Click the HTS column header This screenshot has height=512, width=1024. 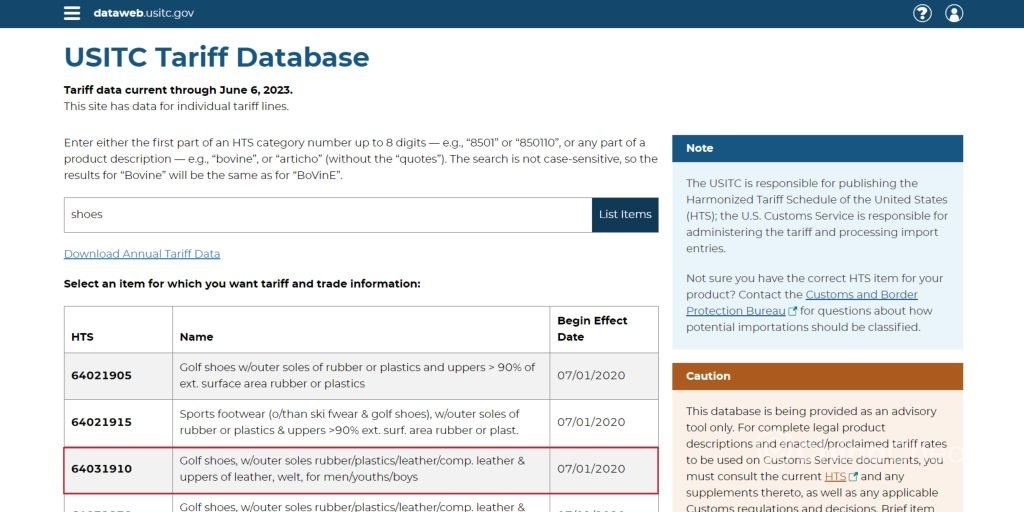click(x=82, y=337)
